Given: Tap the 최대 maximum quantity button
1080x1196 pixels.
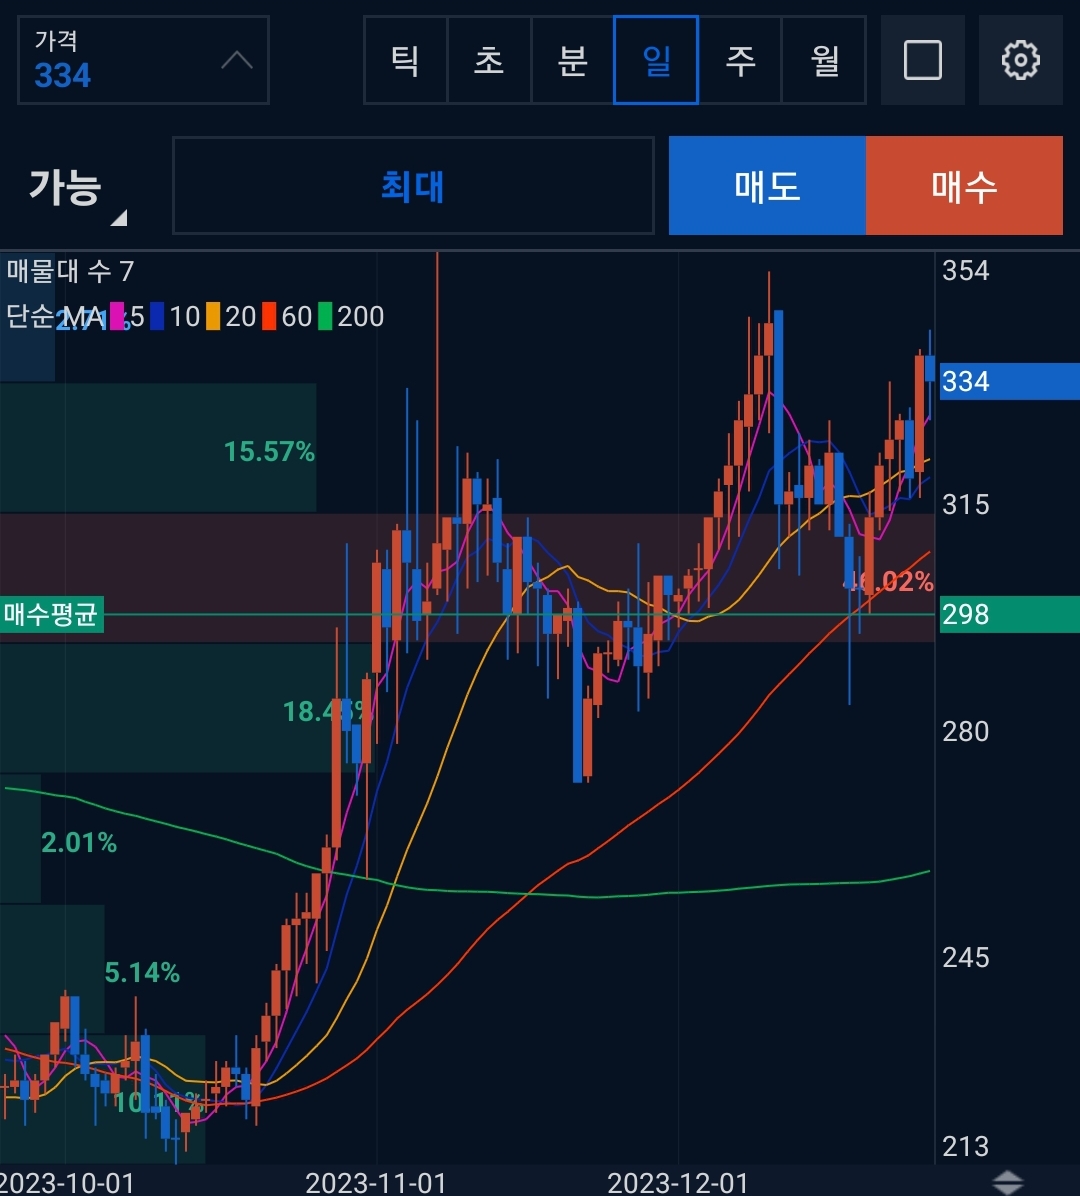Looking at the screenshot, I should pos(413,185).
